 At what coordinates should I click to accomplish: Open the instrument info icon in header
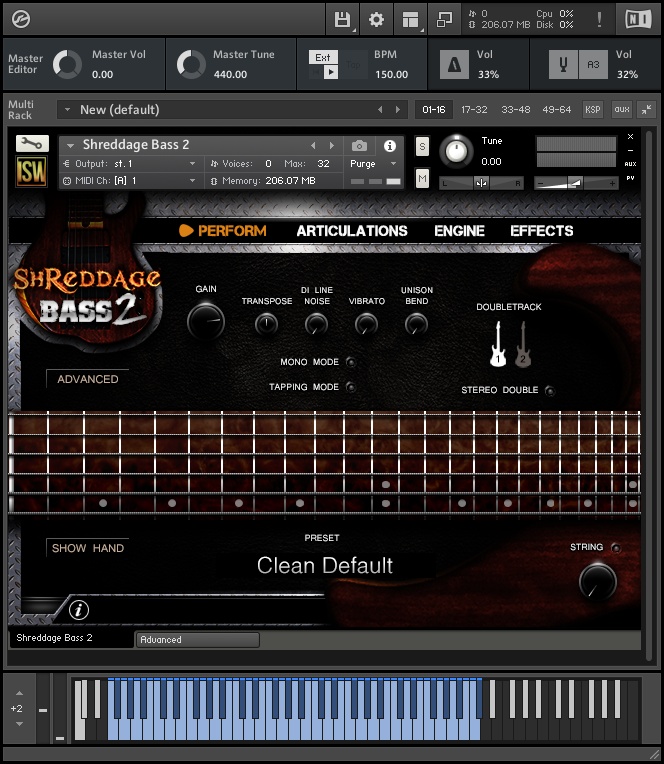(x=390, y=146)
